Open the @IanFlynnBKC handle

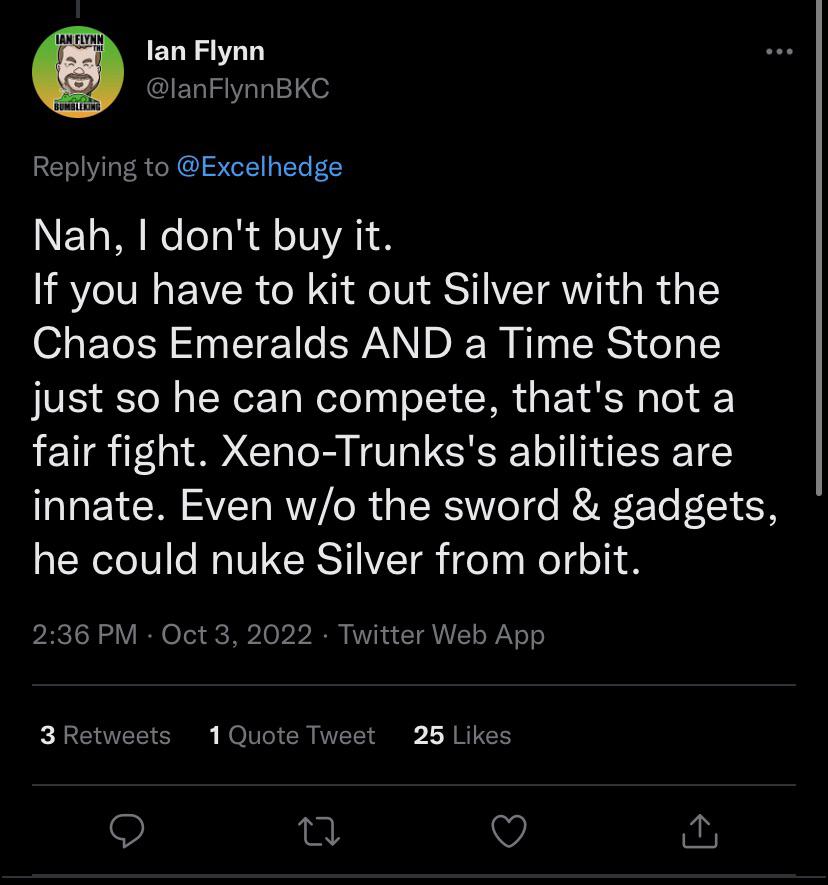point(237,89)
